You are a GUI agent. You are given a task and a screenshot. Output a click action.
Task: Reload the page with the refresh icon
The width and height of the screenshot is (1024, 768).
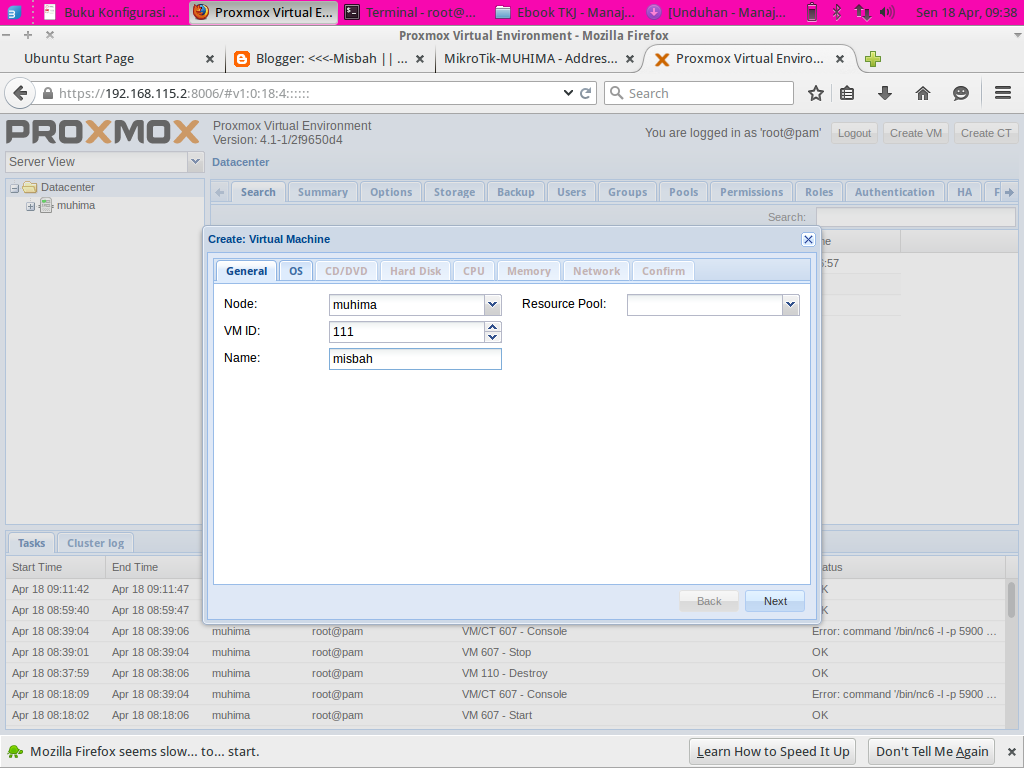[586, 93]
